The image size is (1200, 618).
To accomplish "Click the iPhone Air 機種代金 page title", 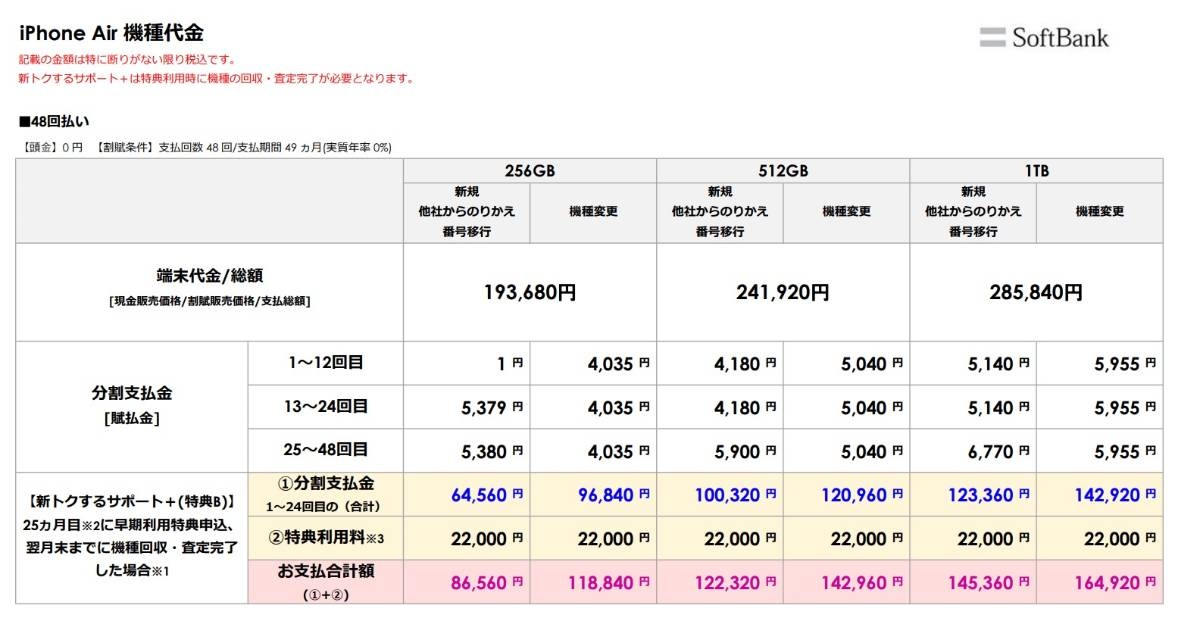I will (x=112, y=34).
